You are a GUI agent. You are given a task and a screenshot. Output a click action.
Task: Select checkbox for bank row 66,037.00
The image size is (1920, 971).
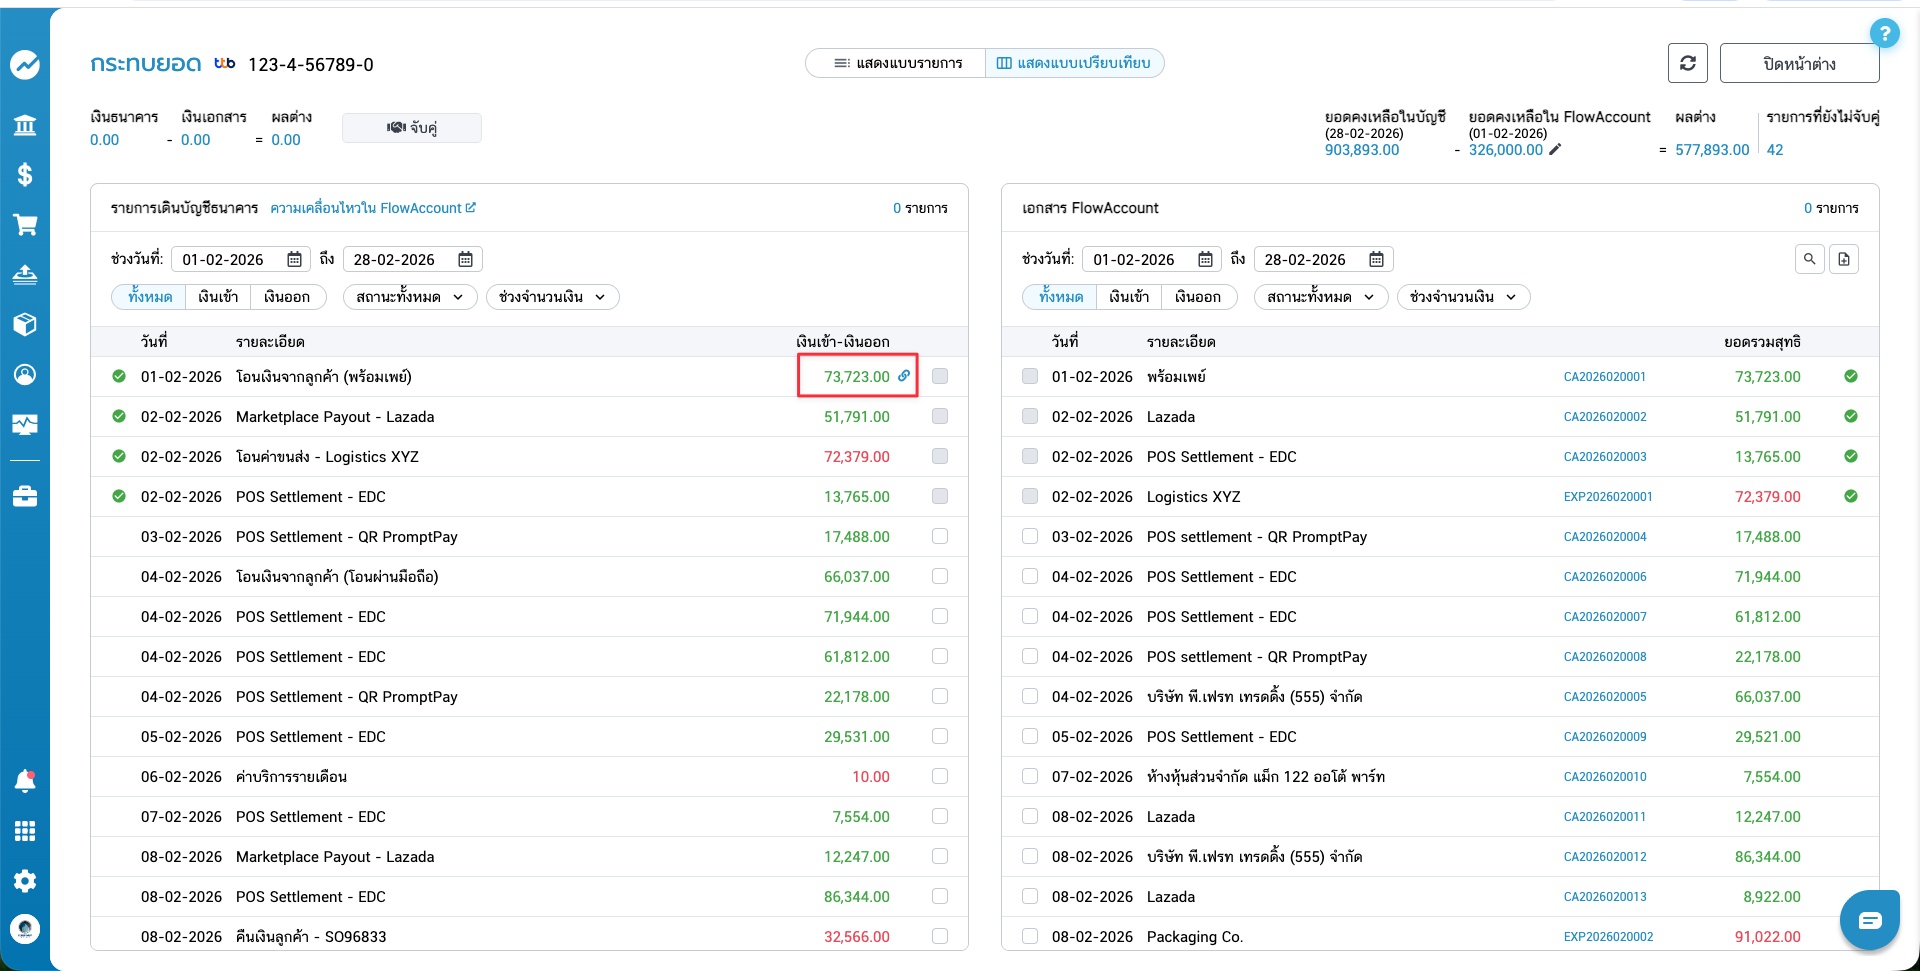pos(939,576)
